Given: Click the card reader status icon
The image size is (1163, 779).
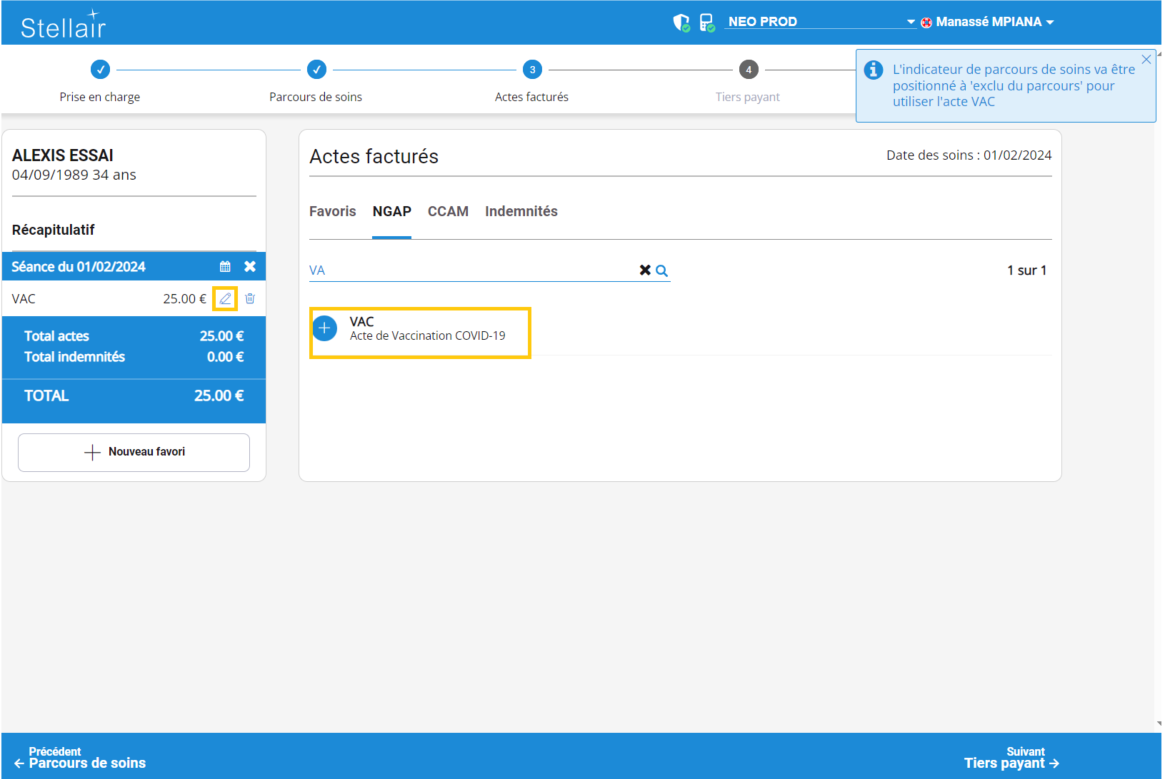Looking at the screenshot, I should [707, 22].
